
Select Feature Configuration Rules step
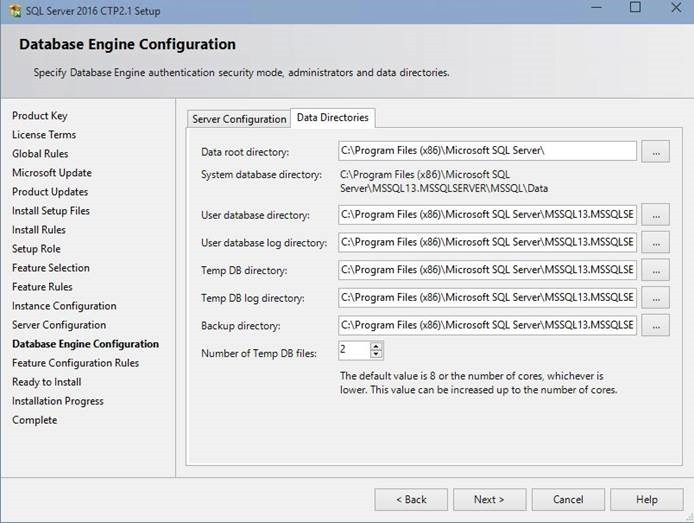tap(76, 363)
